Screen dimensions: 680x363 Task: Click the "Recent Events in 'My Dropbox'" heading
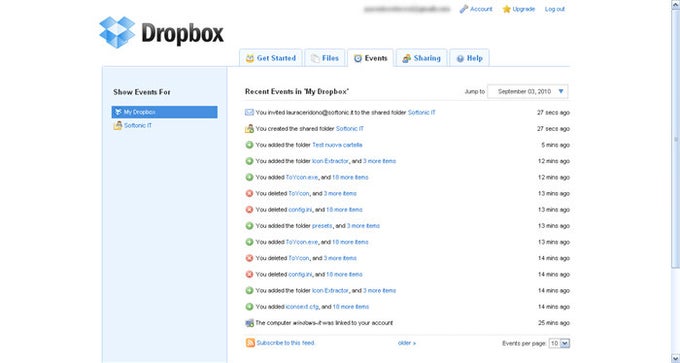pyautogui.click(x=297, y=92)
